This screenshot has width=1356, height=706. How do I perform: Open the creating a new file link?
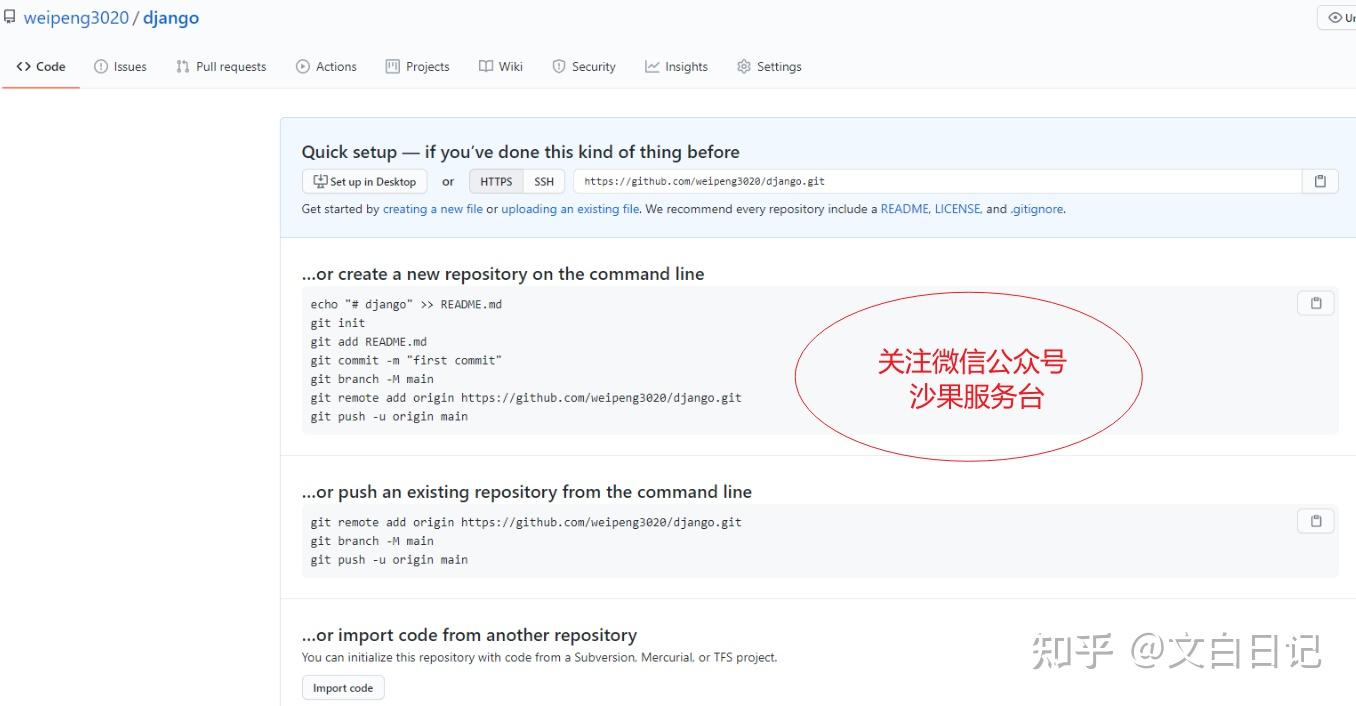432,209
